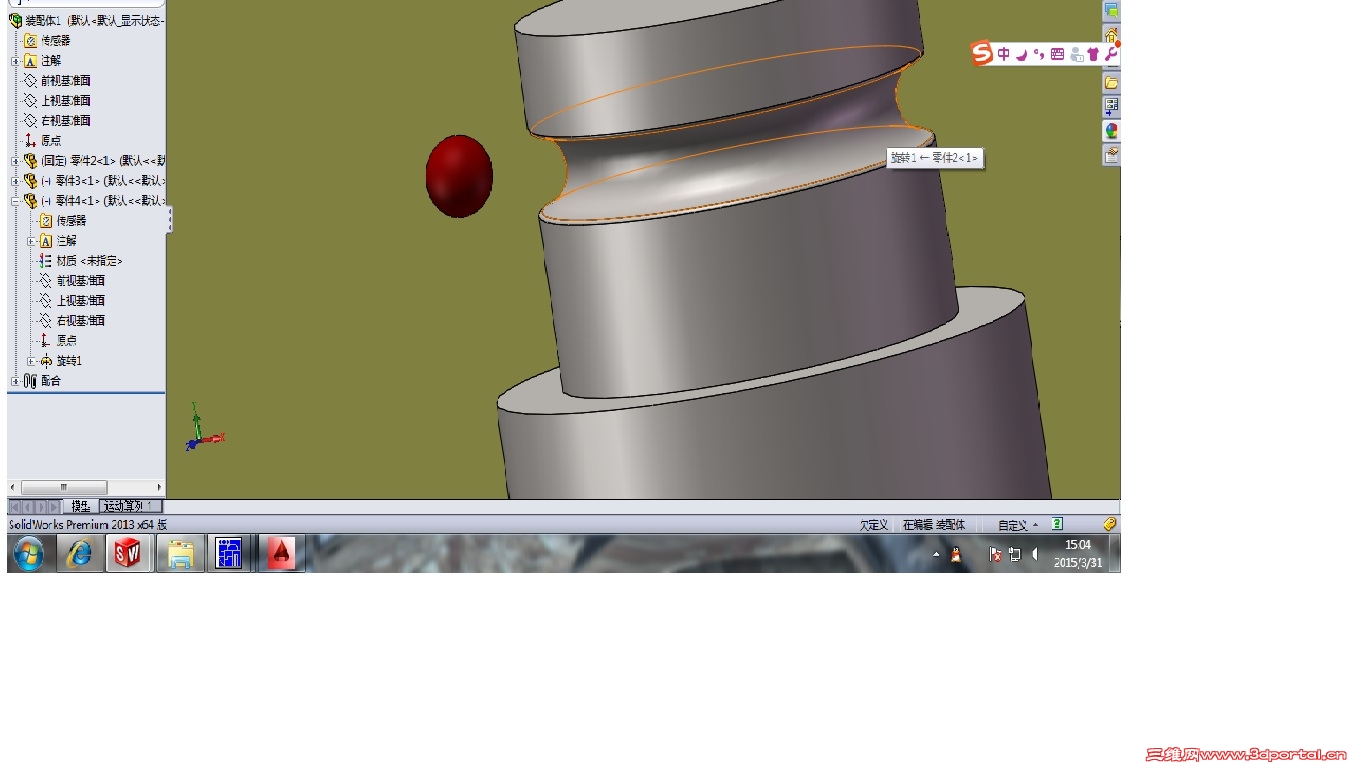Viewport: 1366px width, 768px height.
Task: Switch to the 运动算例 1 tab
Action: pyautogui.click(x=130, y=507)
